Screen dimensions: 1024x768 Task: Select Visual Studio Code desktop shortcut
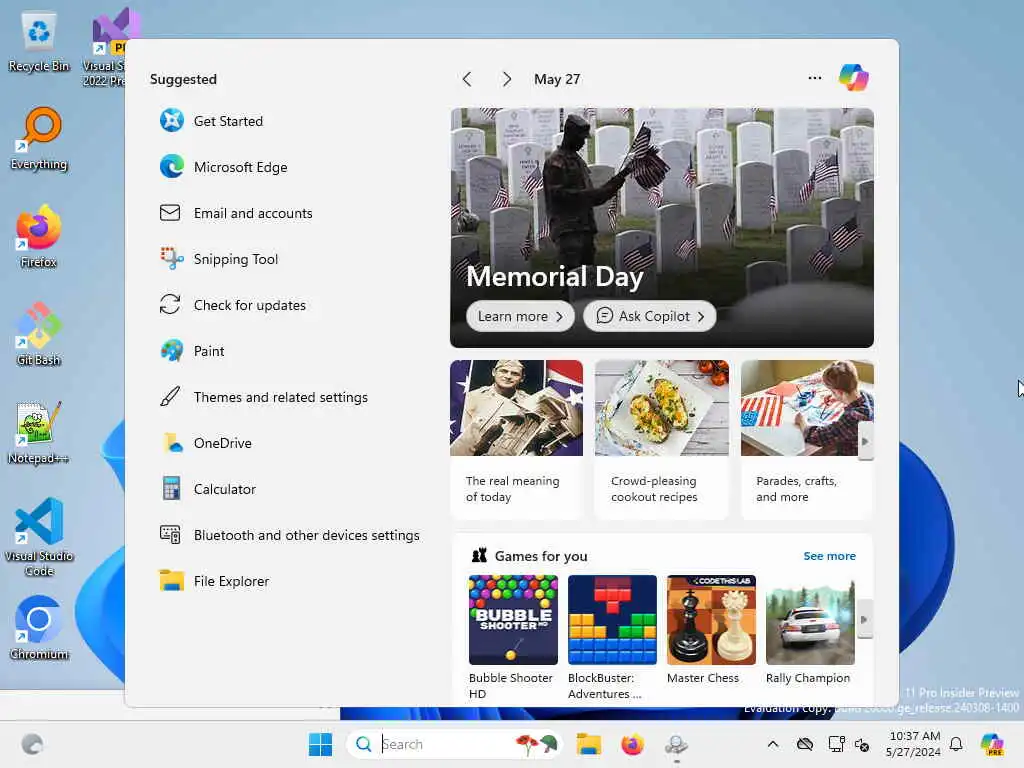[39, 537]
